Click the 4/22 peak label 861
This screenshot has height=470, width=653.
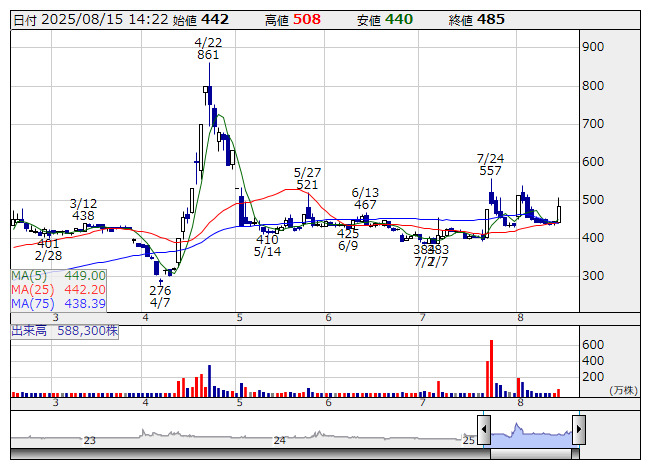click(x=208, y=55)
